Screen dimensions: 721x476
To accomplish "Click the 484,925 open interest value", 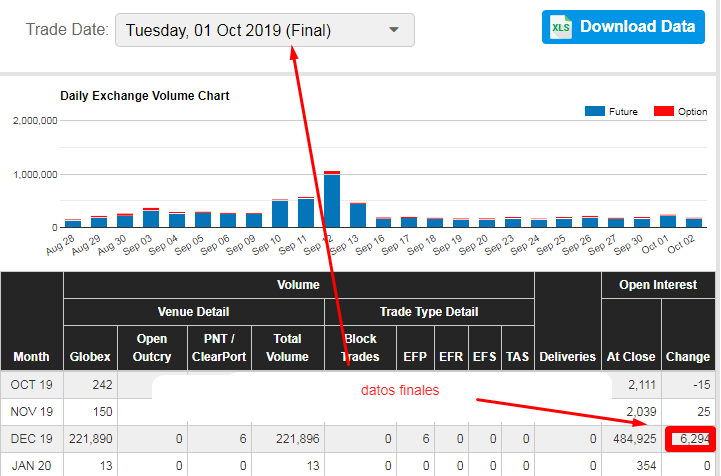I will tap(630, 438).
